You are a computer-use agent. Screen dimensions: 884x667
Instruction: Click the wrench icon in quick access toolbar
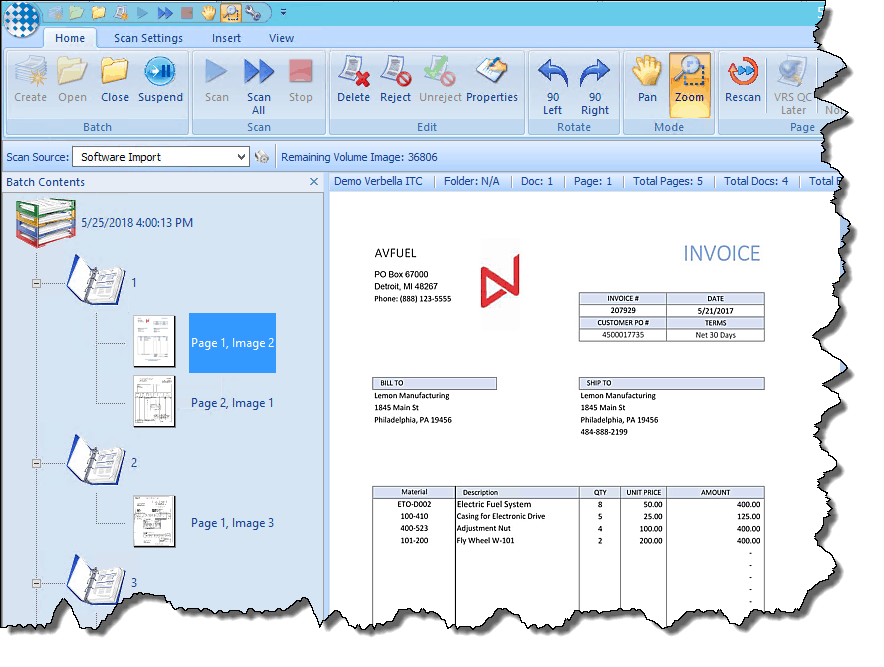click(253, 12)
